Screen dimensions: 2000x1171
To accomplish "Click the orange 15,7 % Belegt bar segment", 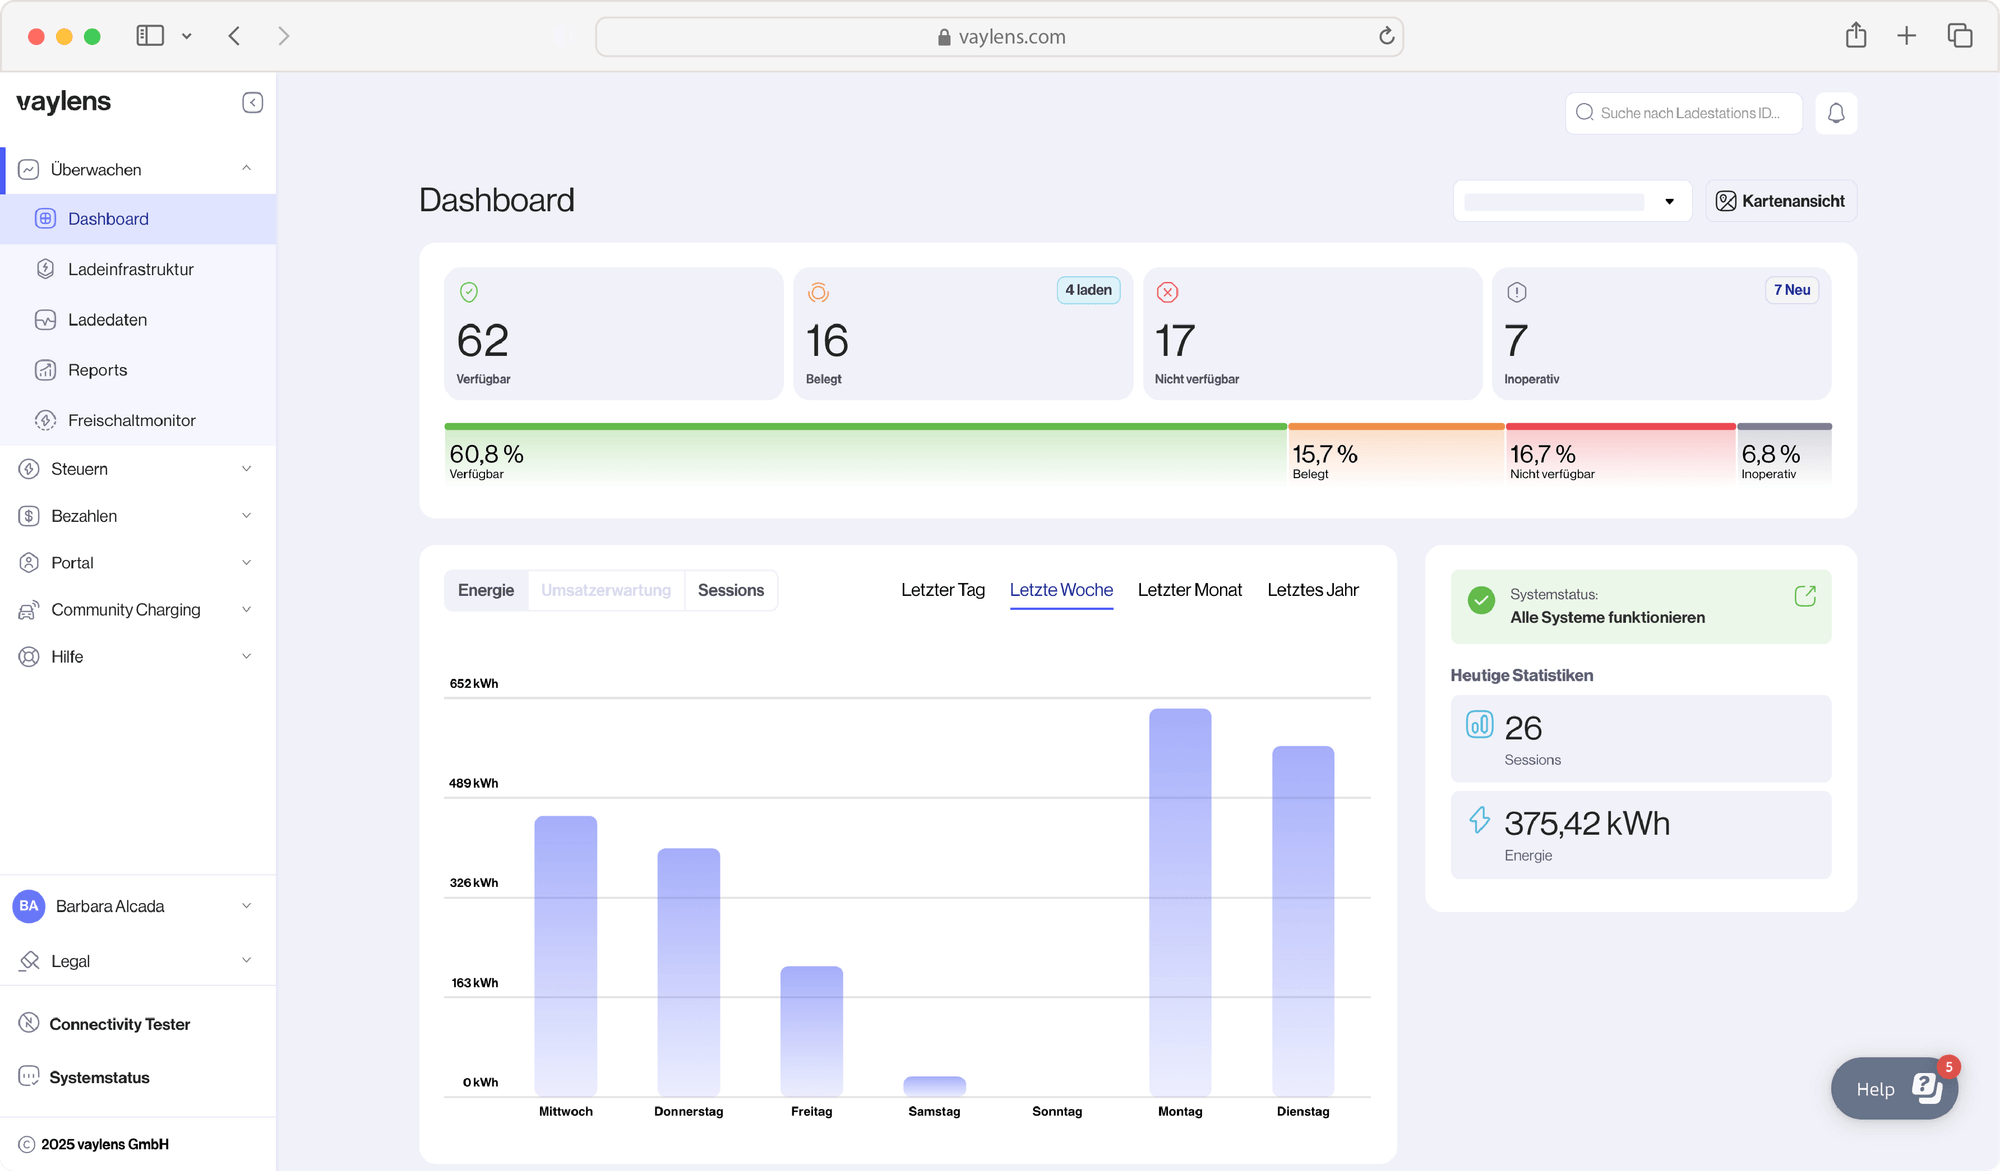I will (x=1396, y=455).
